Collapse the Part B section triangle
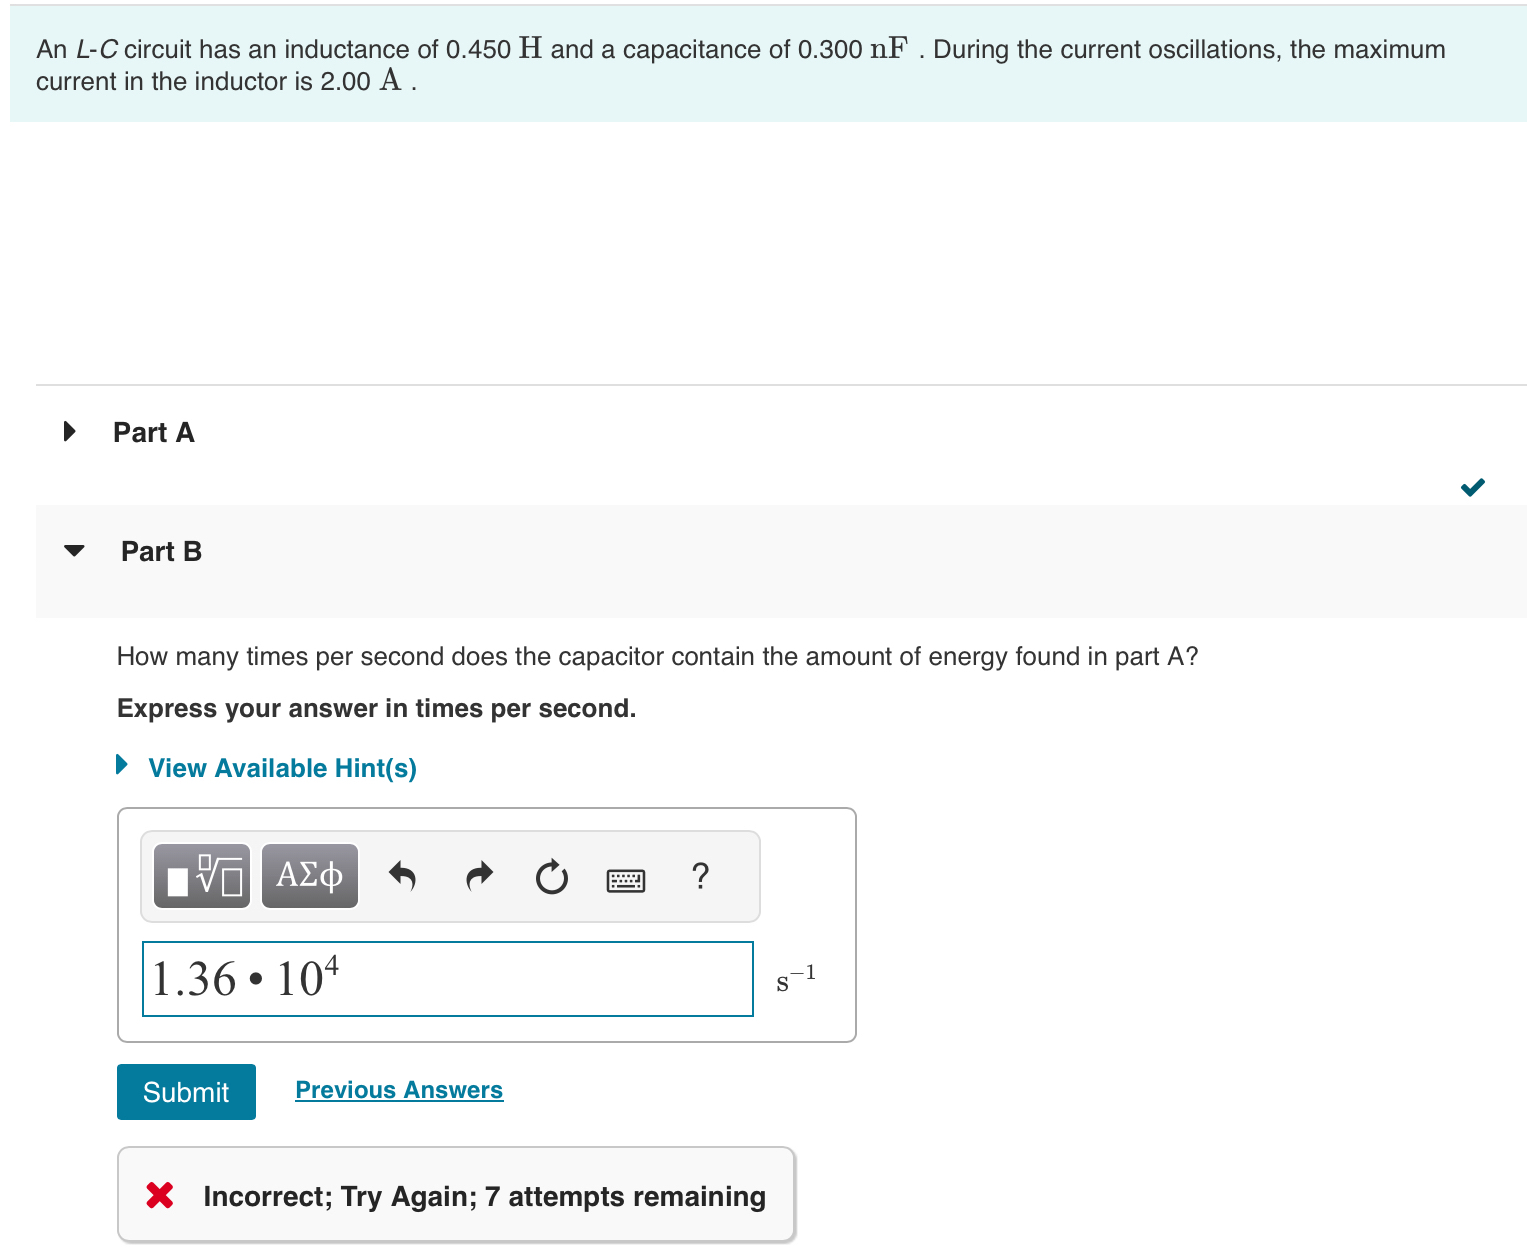 (73, 549)
